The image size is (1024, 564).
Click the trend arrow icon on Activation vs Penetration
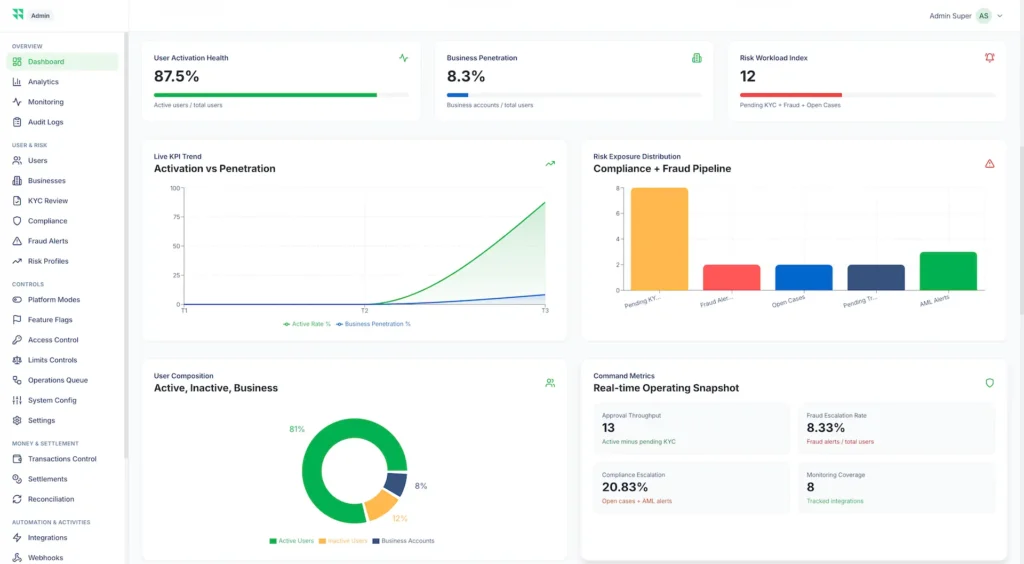[551, 164]
